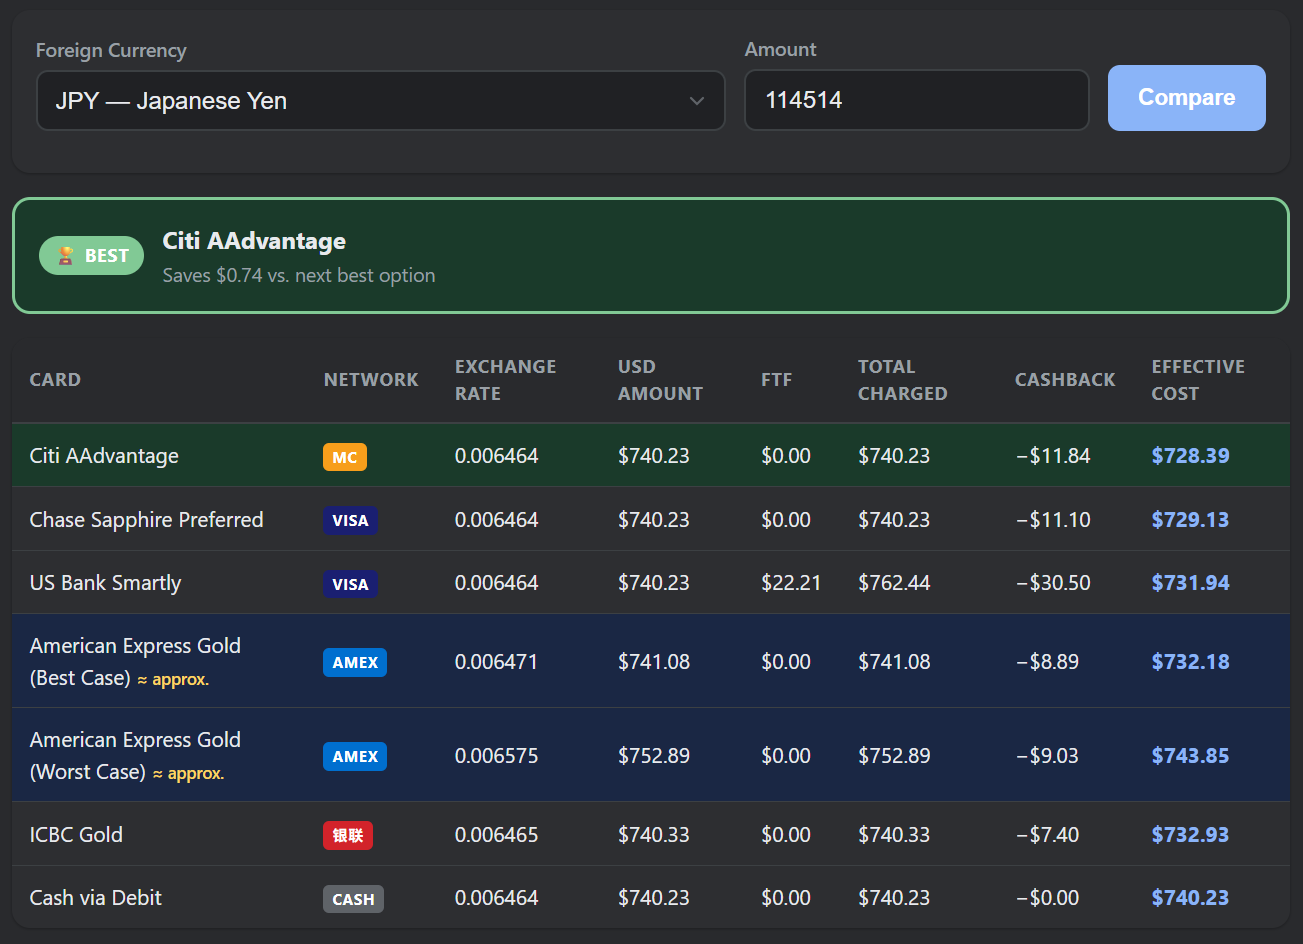Click the VISA badge in Chase Sapphire Preferred row
The image size is (1303, 944).
point(350,520)
